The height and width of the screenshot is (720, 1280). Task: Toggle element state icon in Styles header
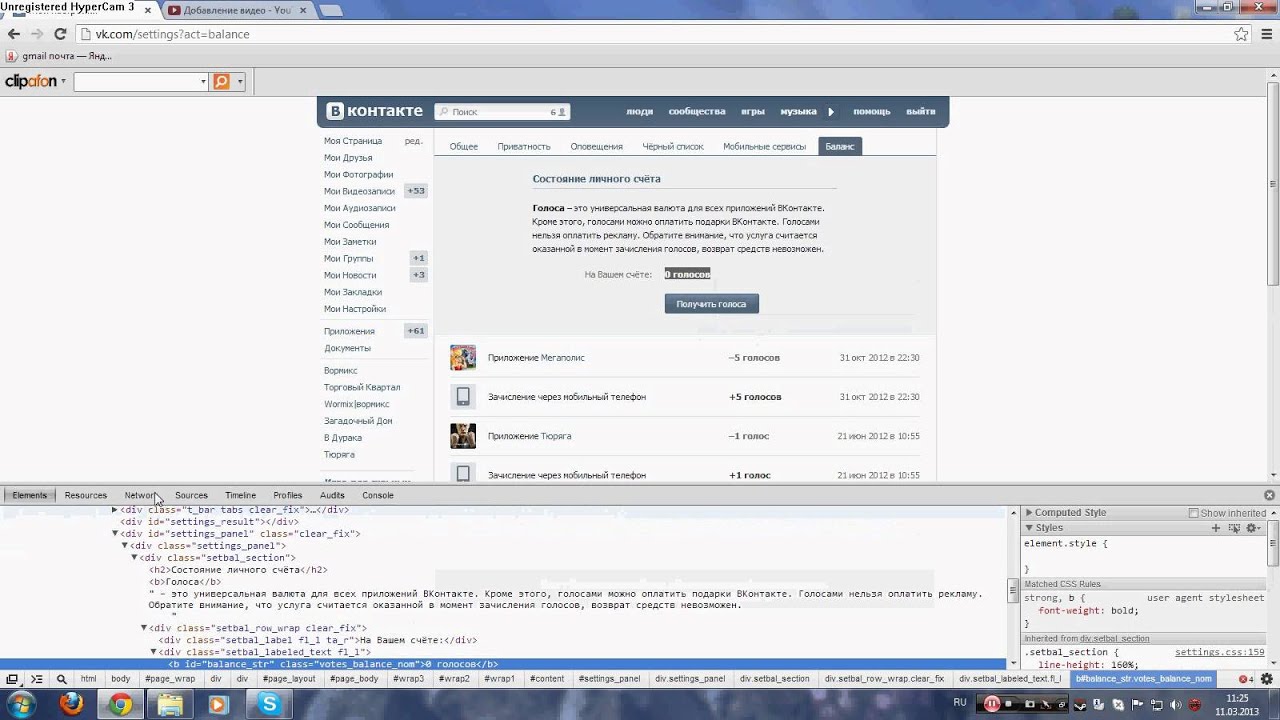click(x=1234, y=528)
